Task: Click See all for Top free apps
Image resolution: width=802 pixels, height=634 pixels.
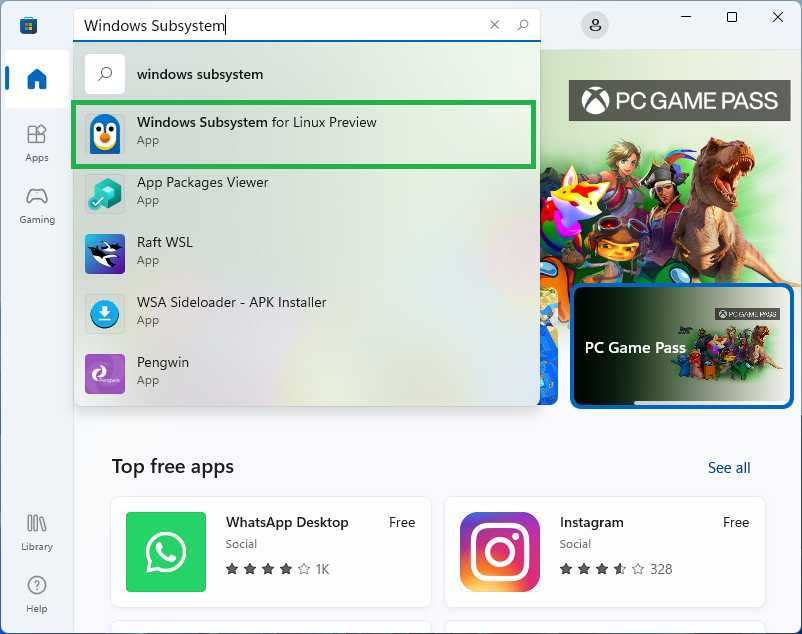Action: [729, 468]
